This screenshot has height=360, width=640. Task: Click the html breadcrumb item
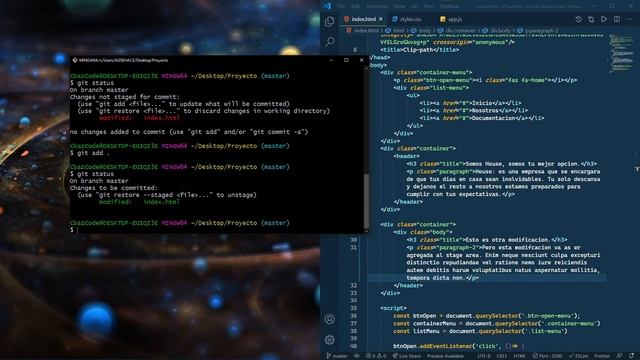pyautogui.click(x=395, y=31)
